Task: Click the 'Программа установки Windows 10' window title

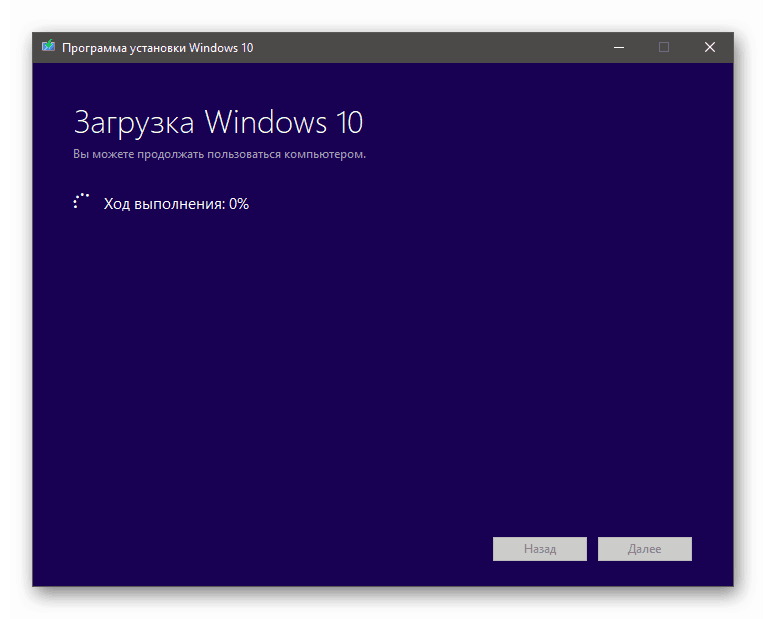Action: (157, 48)
